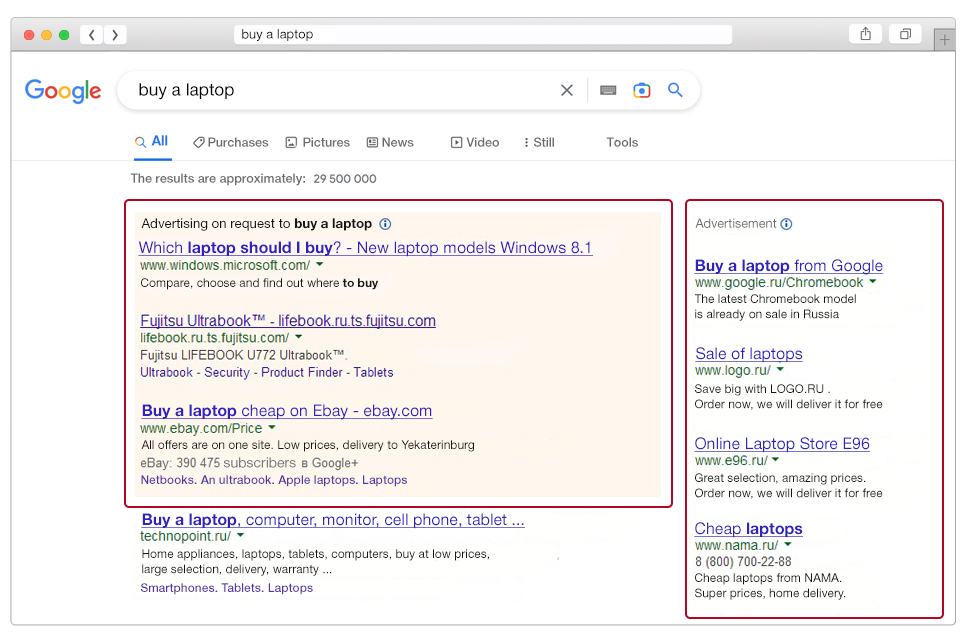The width and height of the screenshot is (967, 638).
Task: Click 'eBay: 390 475 subscribers' text
Action: click(218, 463)
